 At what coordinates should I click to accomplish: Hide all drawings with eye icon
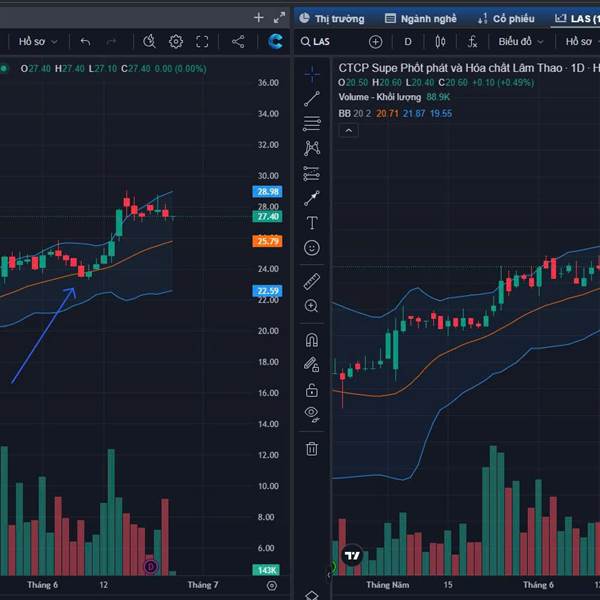click(312, 414)
